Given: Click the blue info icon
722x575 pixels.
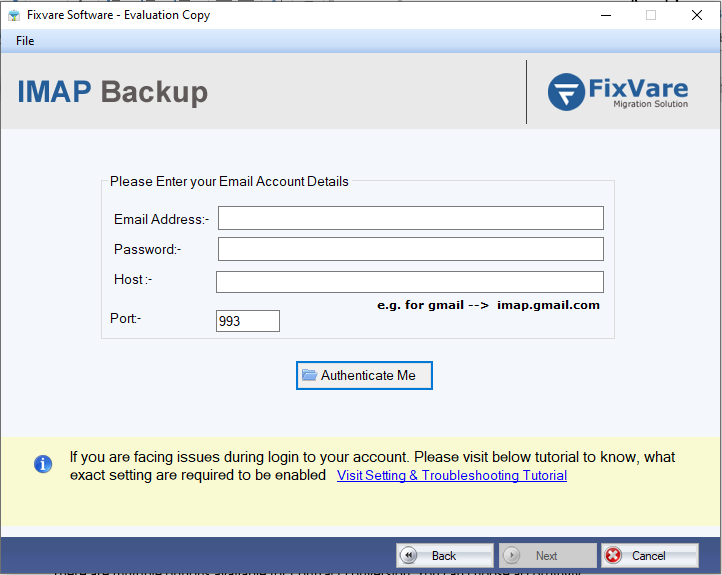Looking at the screenshot, I should pos(43,464).
